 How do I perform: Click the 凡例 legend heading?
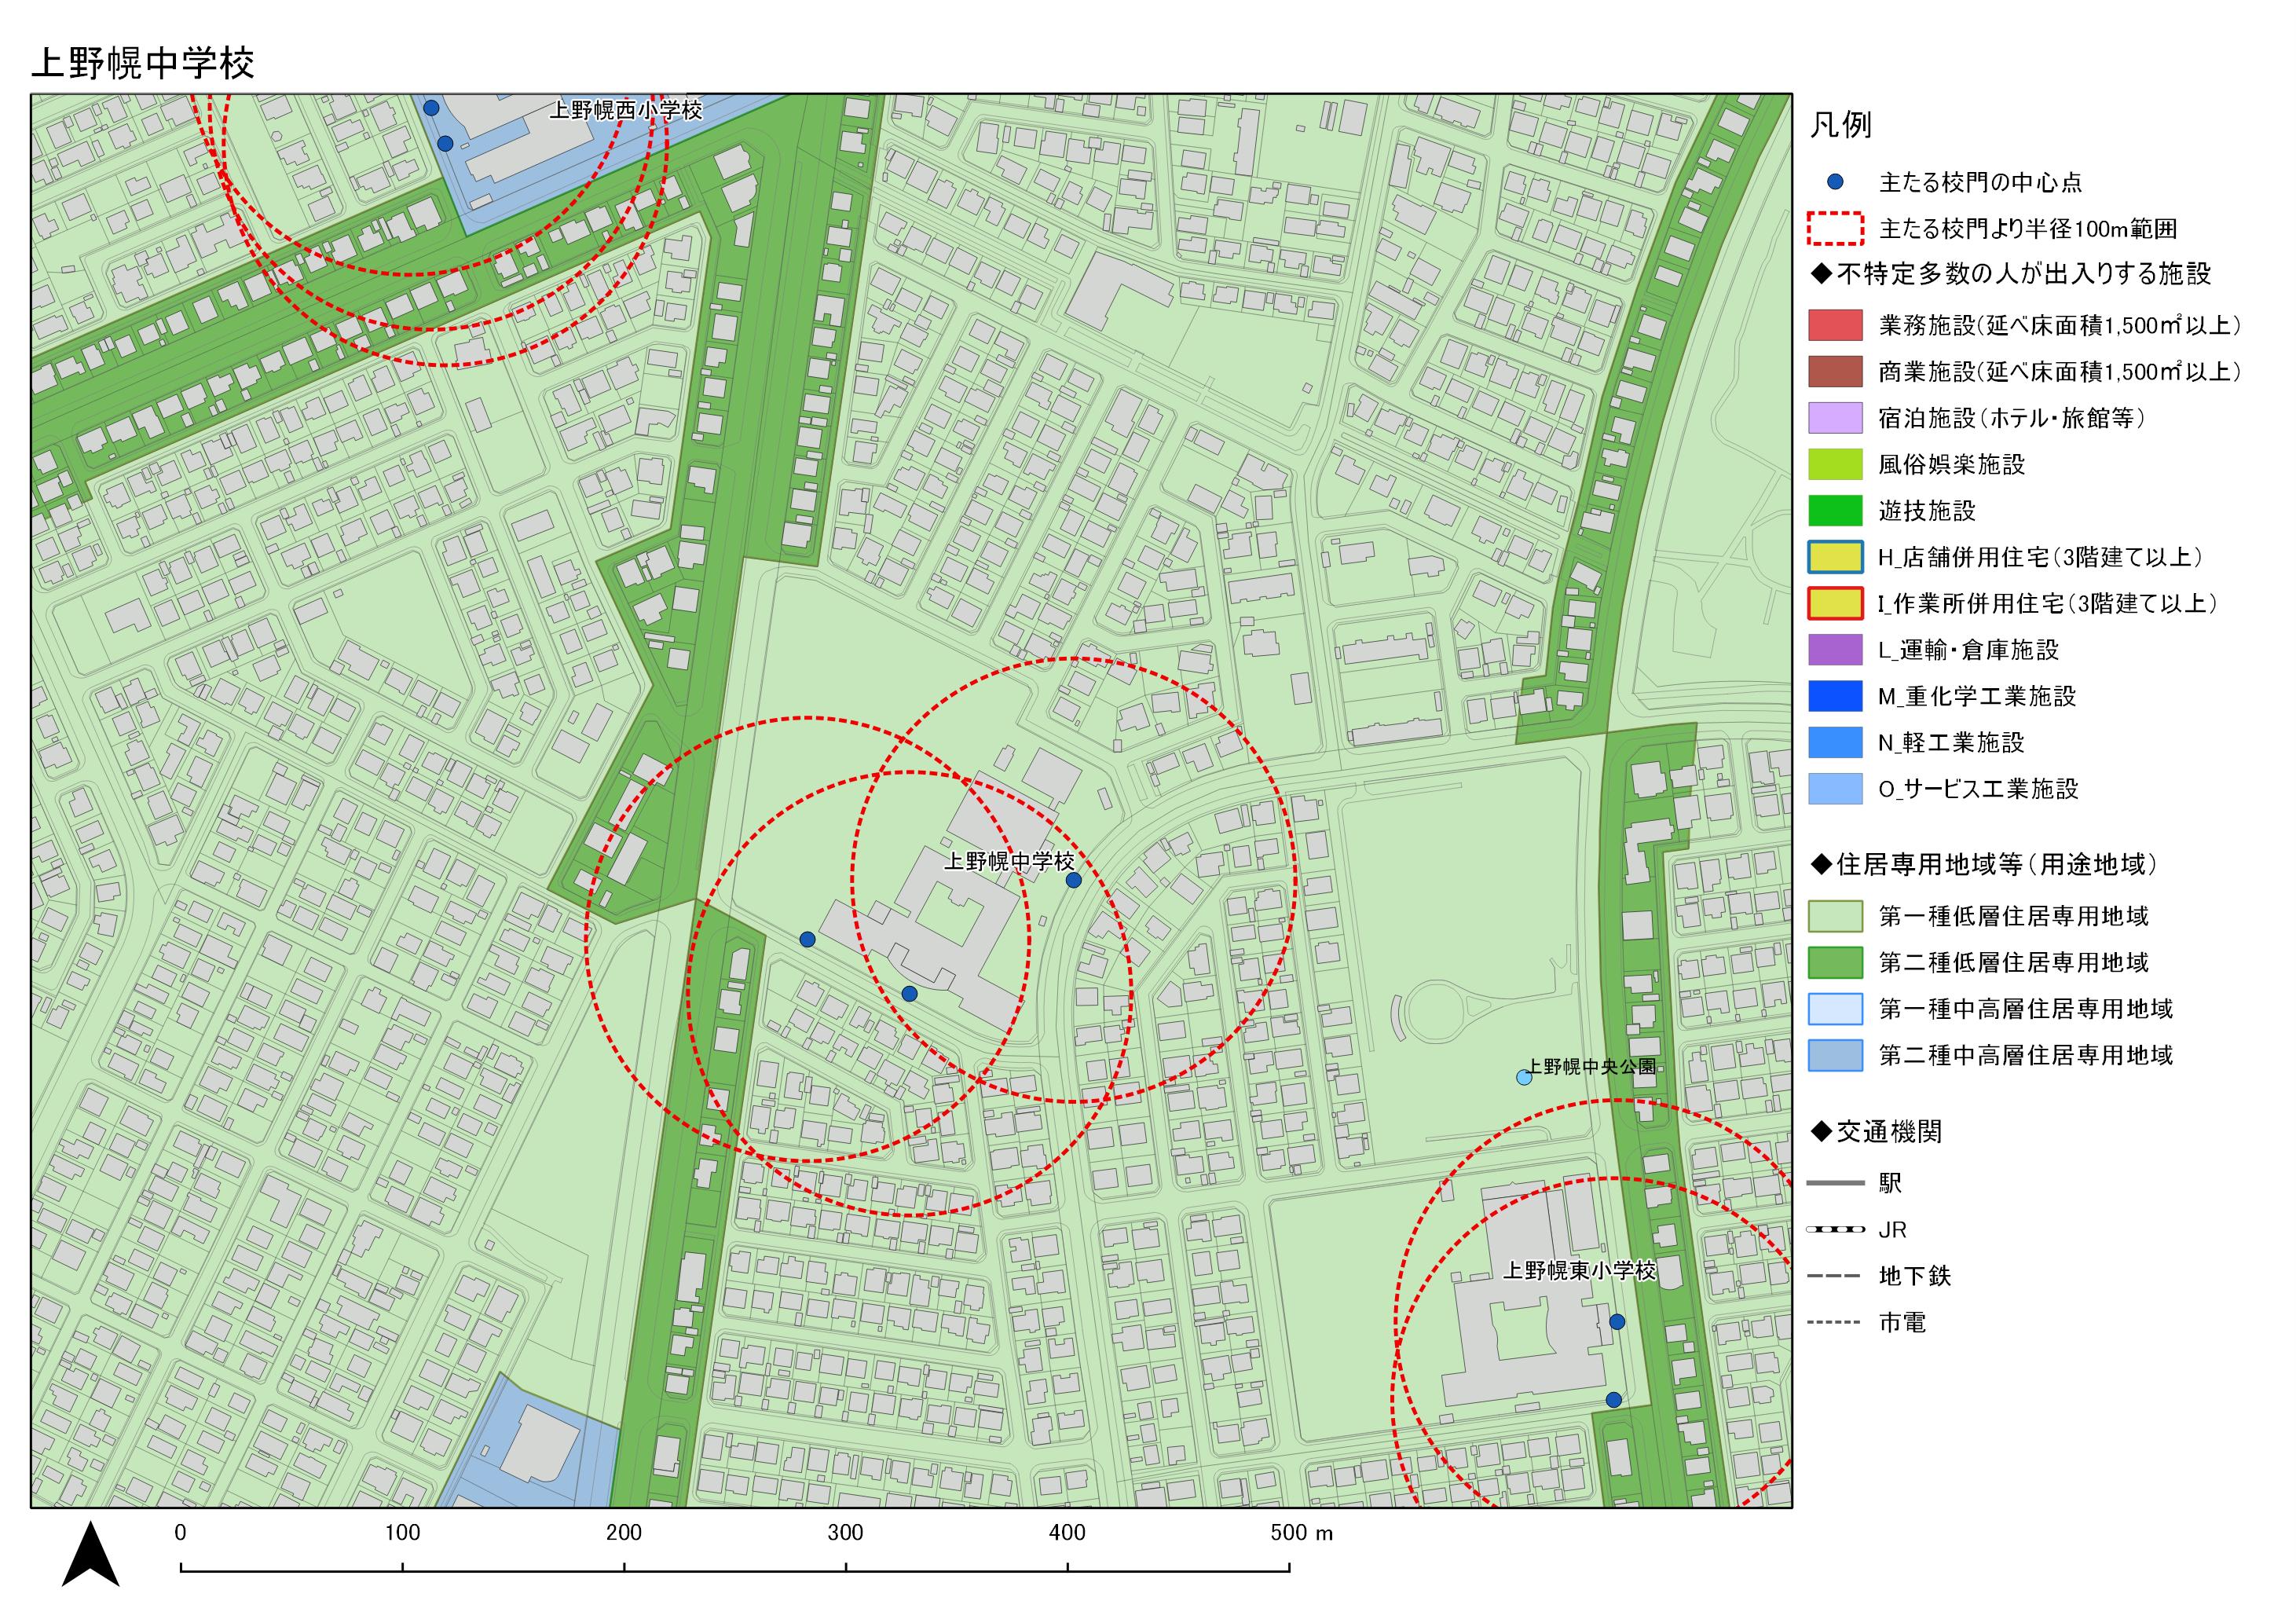pyautogui.click(x=1840, y=125)
